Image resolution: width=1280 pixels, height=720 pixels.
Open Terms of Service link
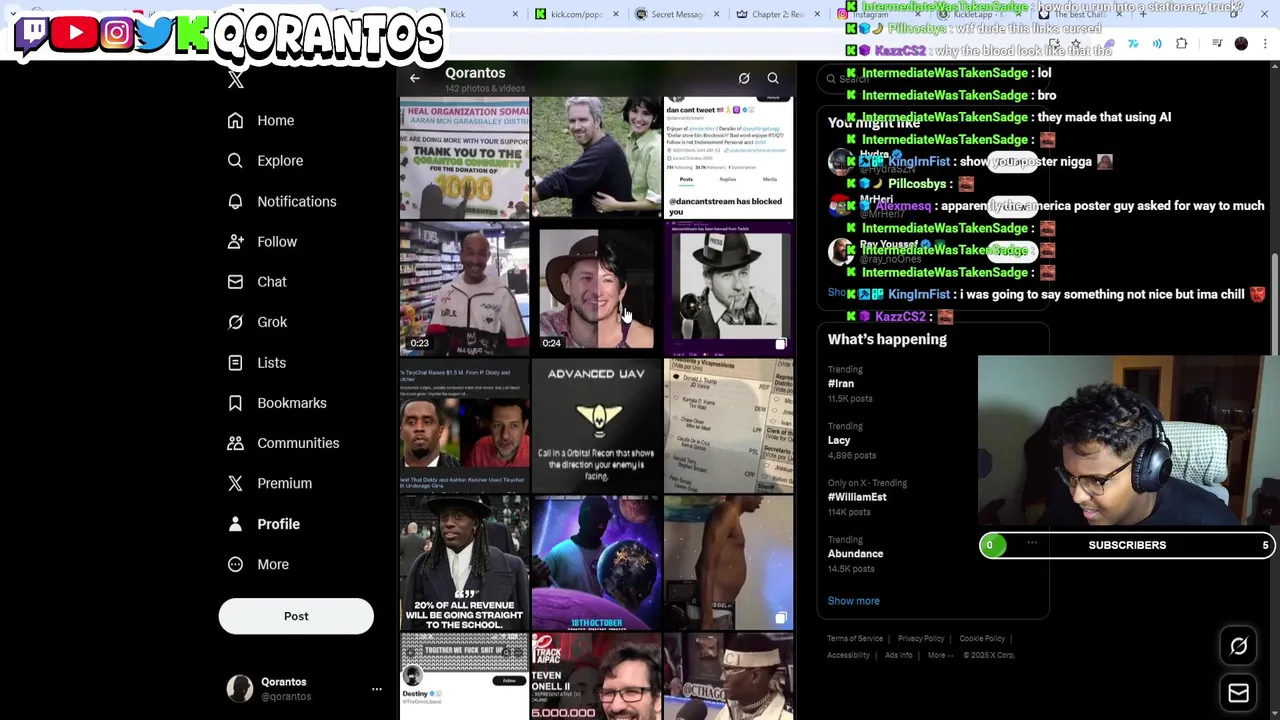(855, 639)
